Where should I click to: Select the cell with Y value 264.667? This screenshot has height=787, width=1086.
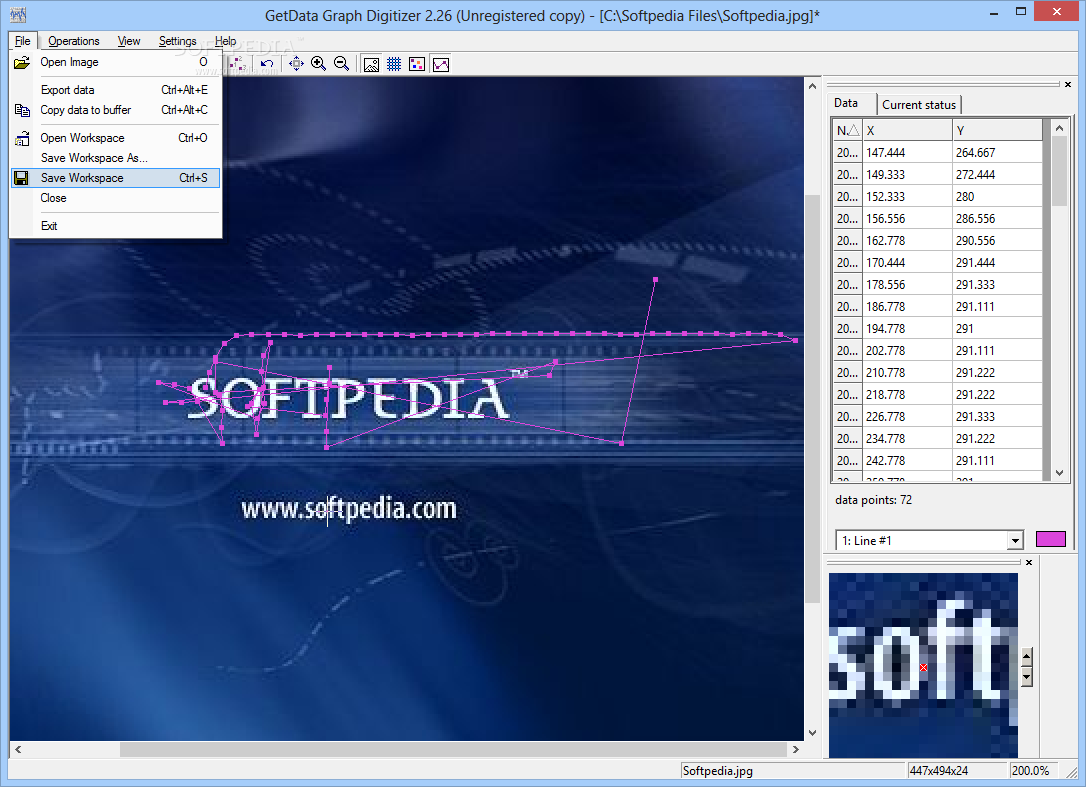tap(997, 152)
